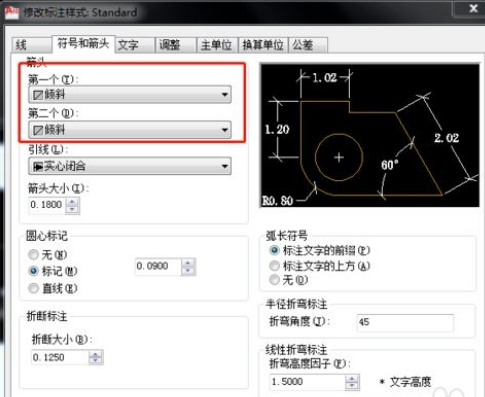Switch to 换算单位 tab
This screenshot has height=397, width=485.
[263, 45]
